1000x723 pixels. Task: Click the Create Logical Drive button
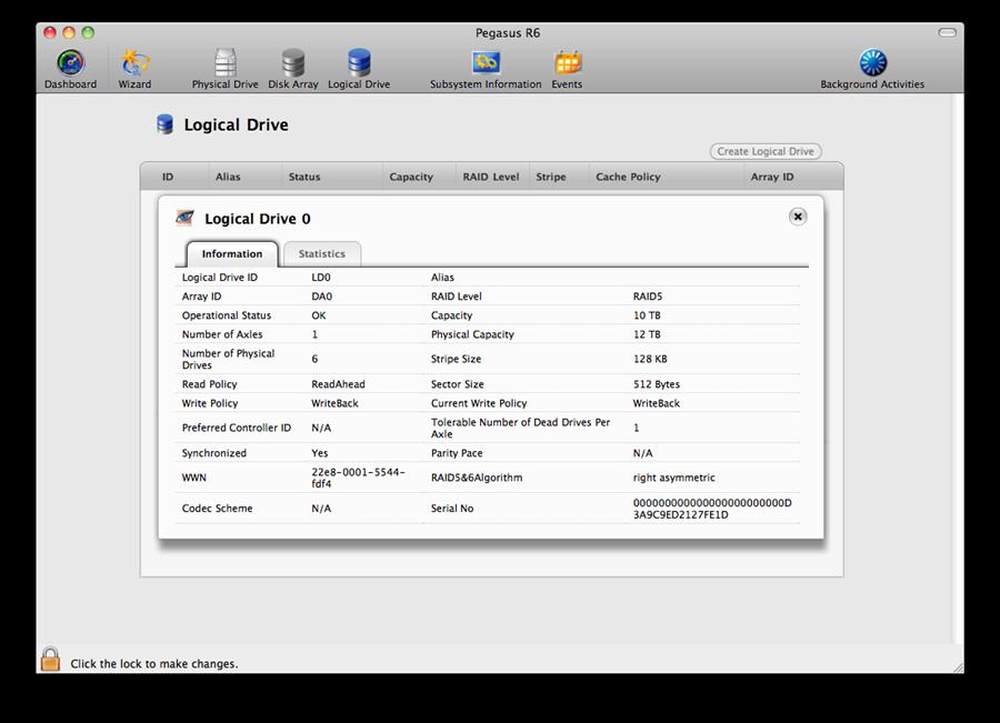(765, 151)
